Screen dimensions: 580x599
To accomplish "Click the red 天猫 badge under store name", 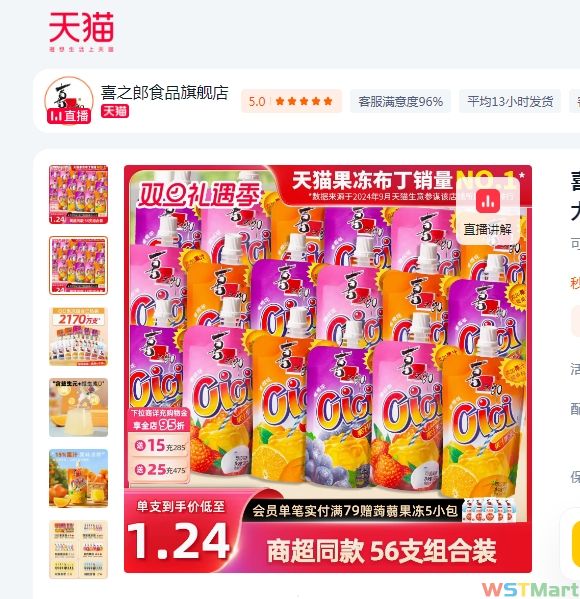I will tap(115, 111).
